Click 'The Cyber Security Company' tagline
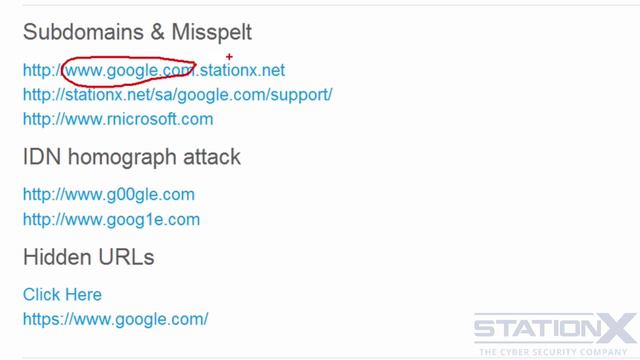The width and height of the screenshot is (640, 360). [x=553, y=351]
